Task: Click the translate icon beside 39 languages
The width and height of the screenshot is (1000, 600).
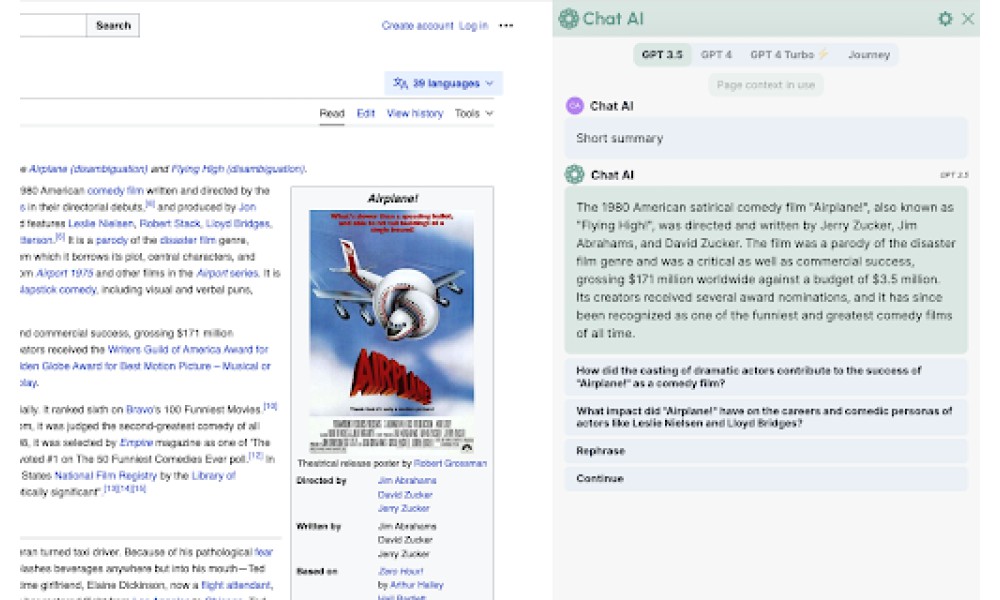Action: point(401,83)
